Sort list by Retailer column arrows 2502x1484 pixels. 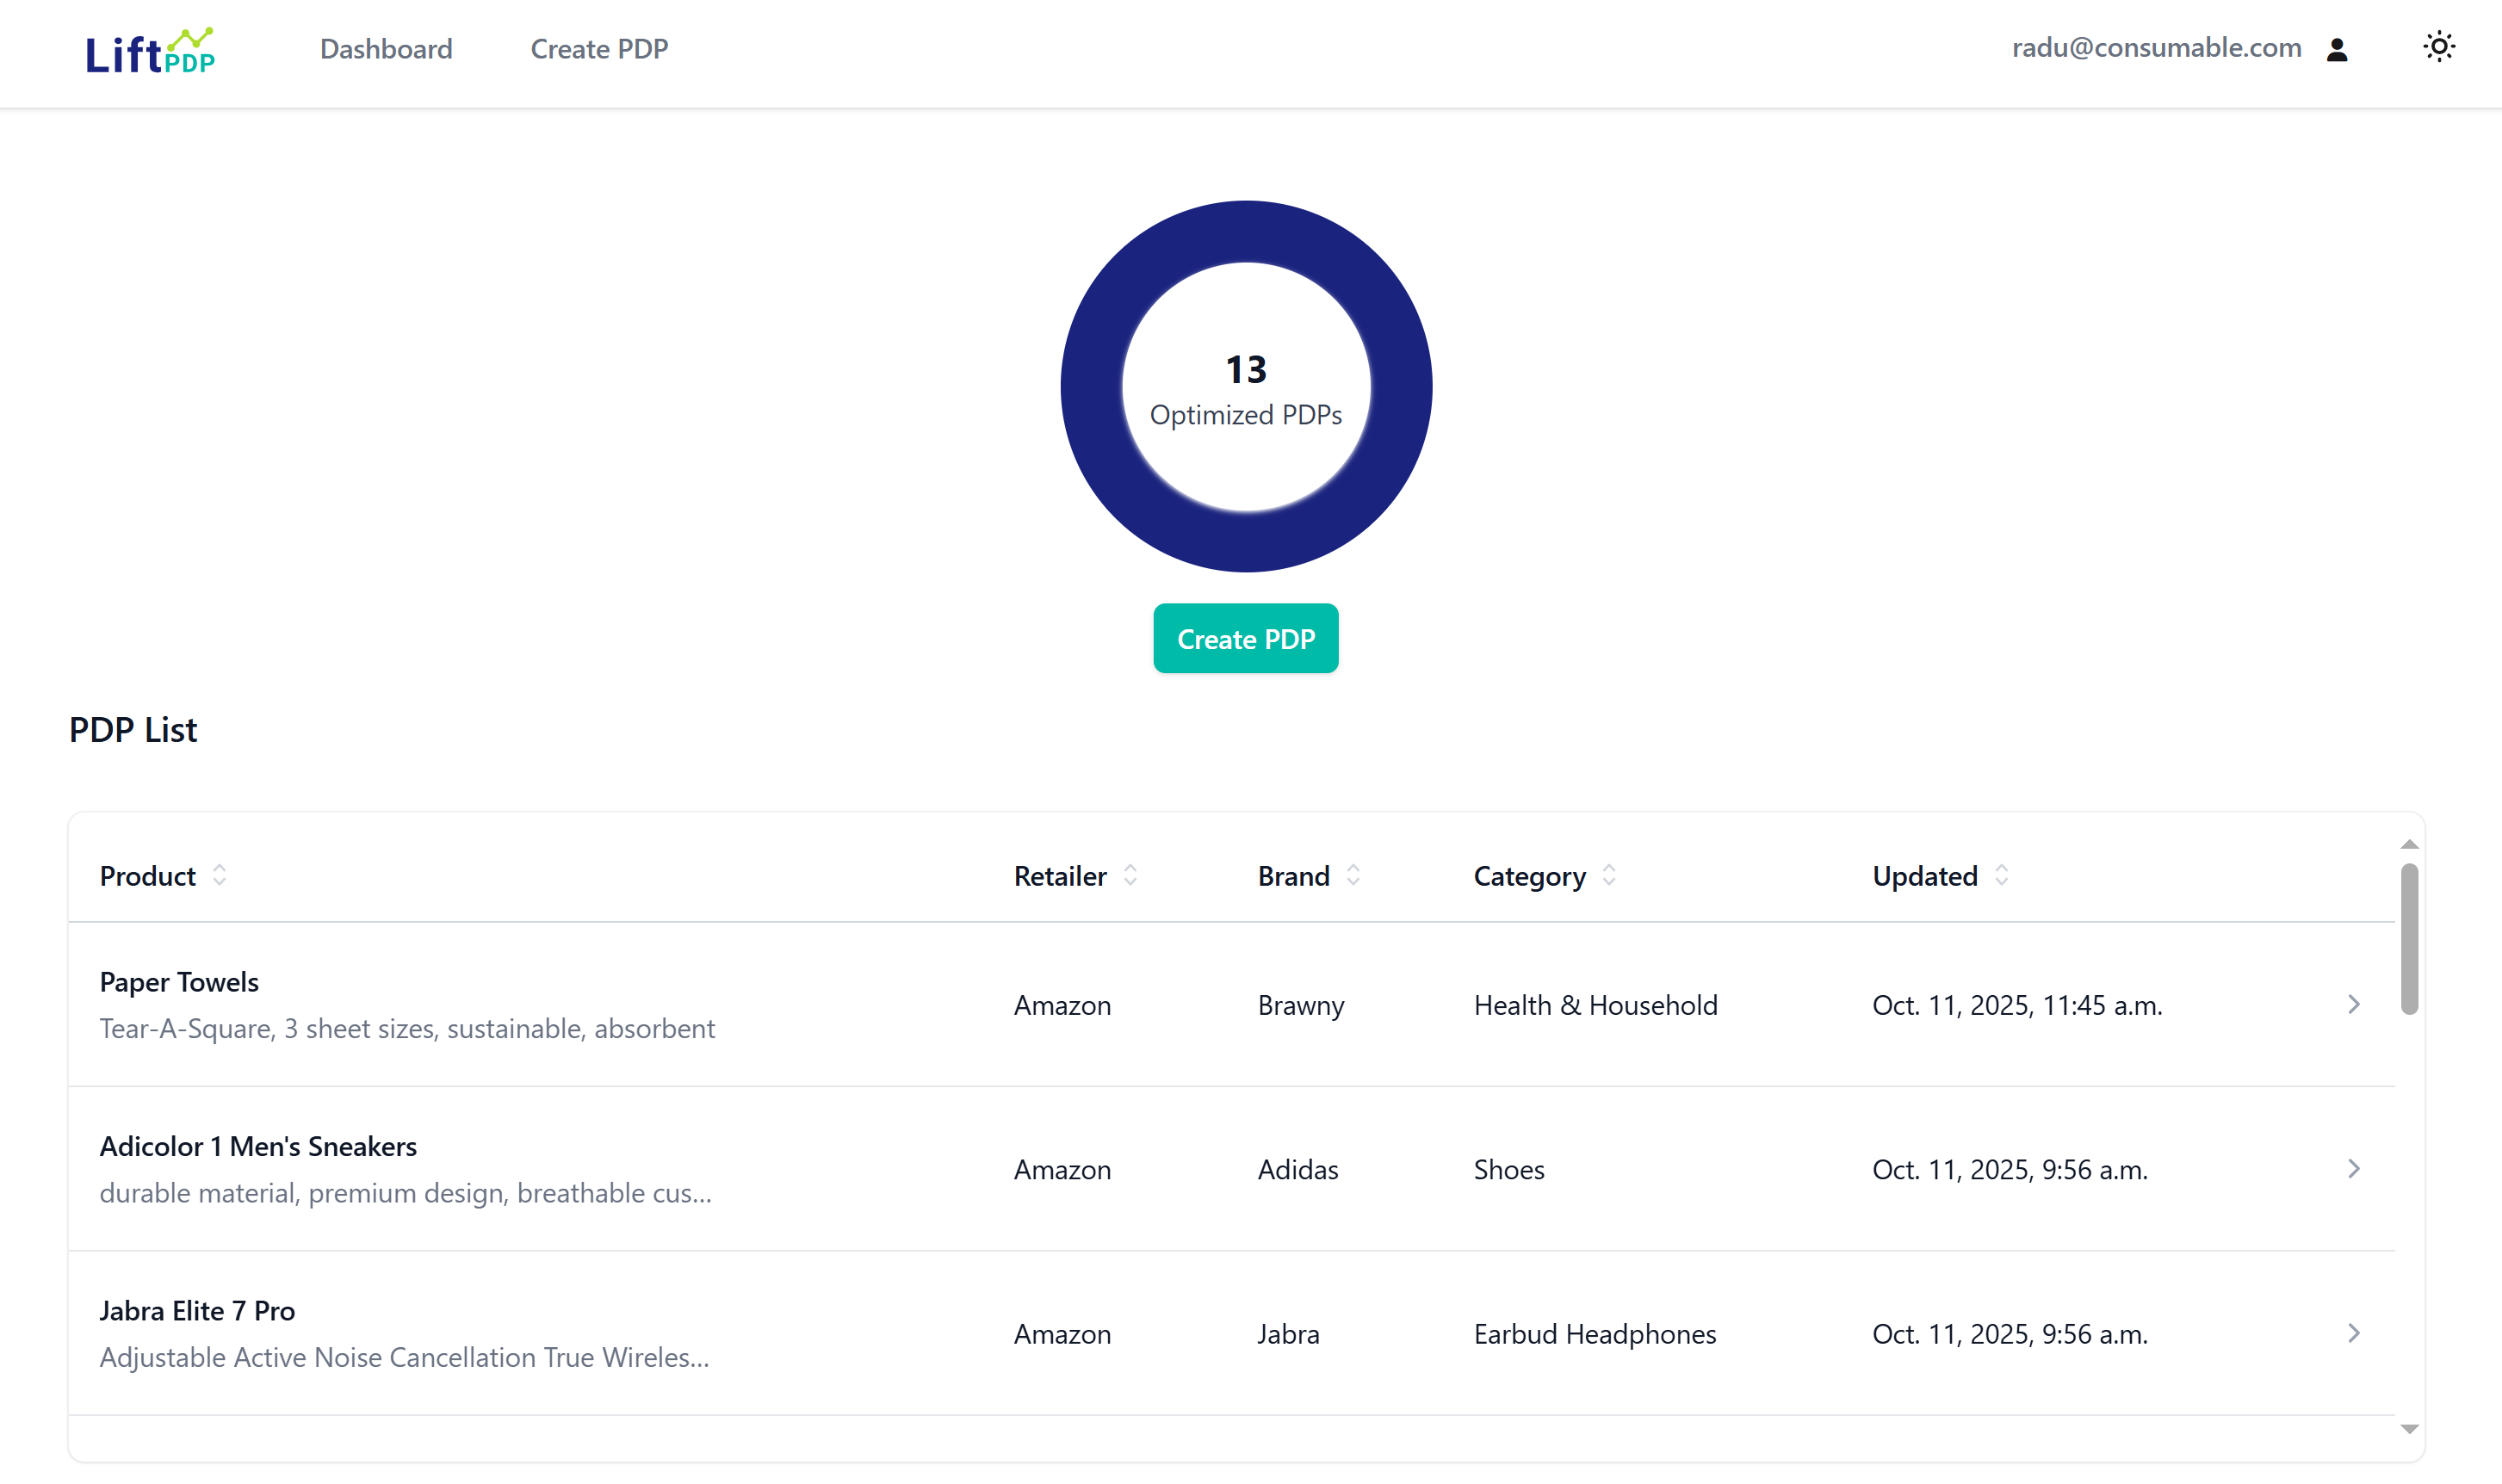[x=1130, y=875]
